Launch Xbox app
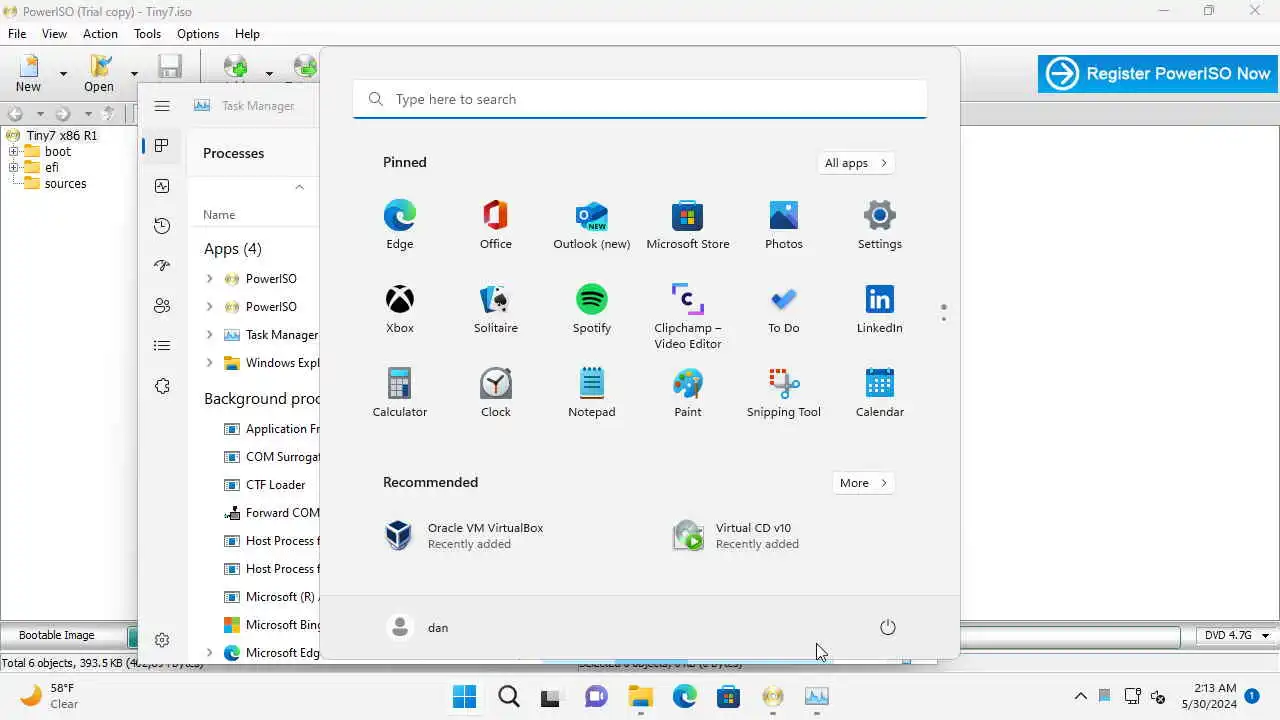The width and height of the screenshot is (1280, 720). point(399,309)
